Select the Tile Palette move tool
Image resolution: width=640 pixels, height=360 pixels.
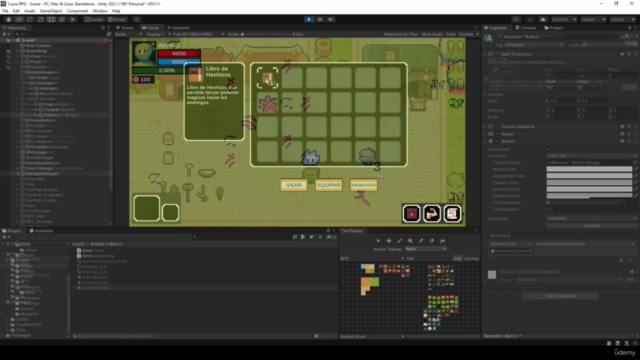pyautogui.click(x=389, y=241)
